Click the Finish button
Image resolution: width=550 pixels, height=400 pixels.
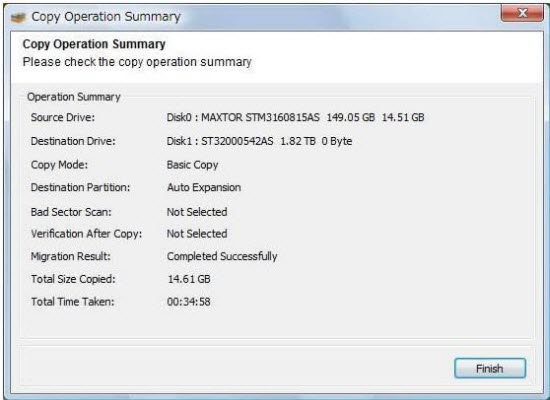[x=490, y=368]
